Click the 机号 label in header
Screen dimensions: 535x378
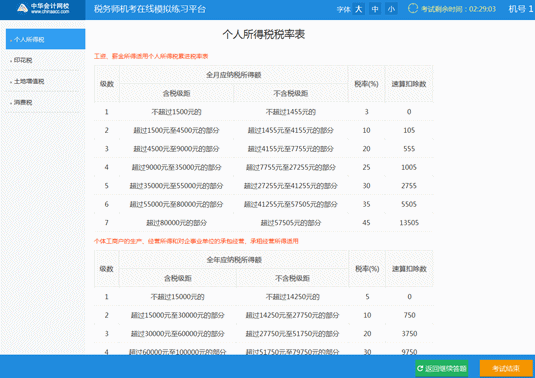[517, 9]
